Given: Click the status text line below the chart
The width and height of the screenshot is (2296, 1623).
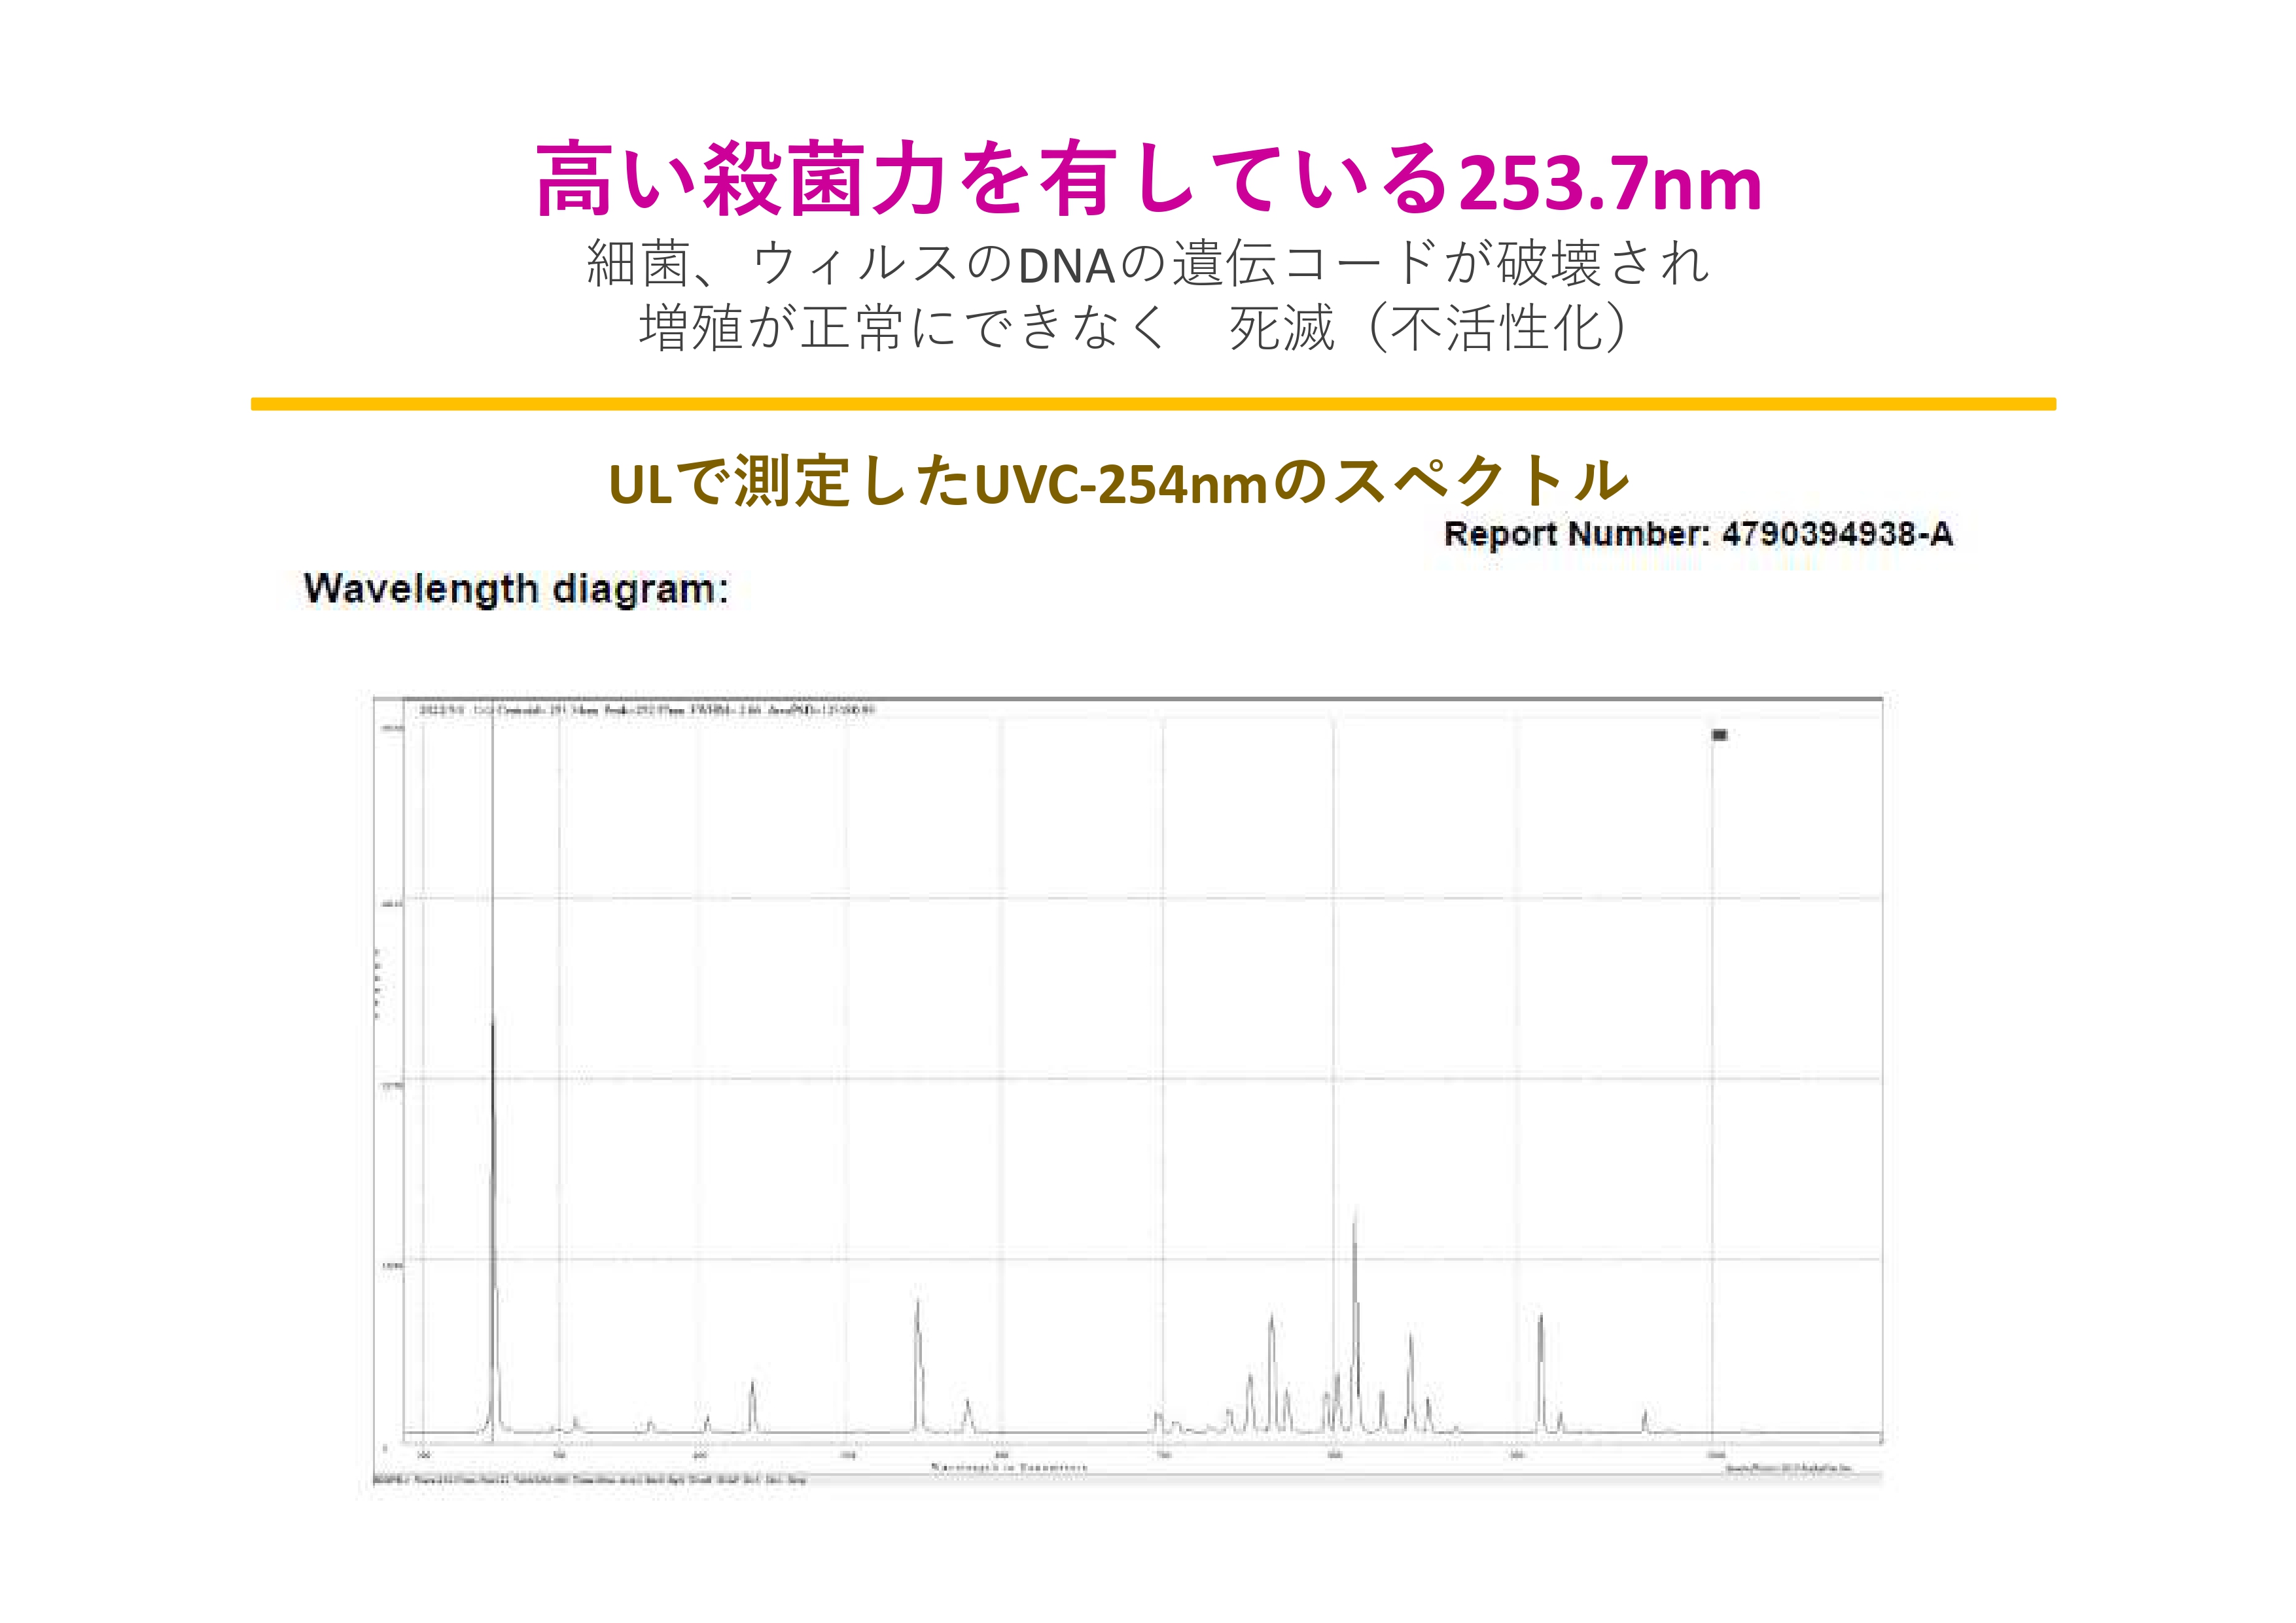Looking at the screenshot, I should (x=590, y=1479).
